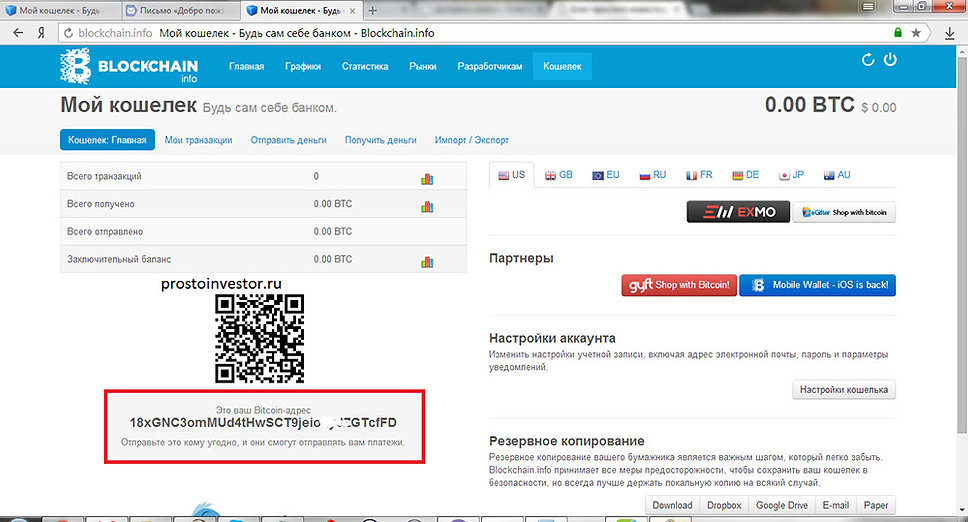The width and height of the screenshot is (968, 522).
Task: Open the chart icon for Всего получено
Action: tap(427, 207)
